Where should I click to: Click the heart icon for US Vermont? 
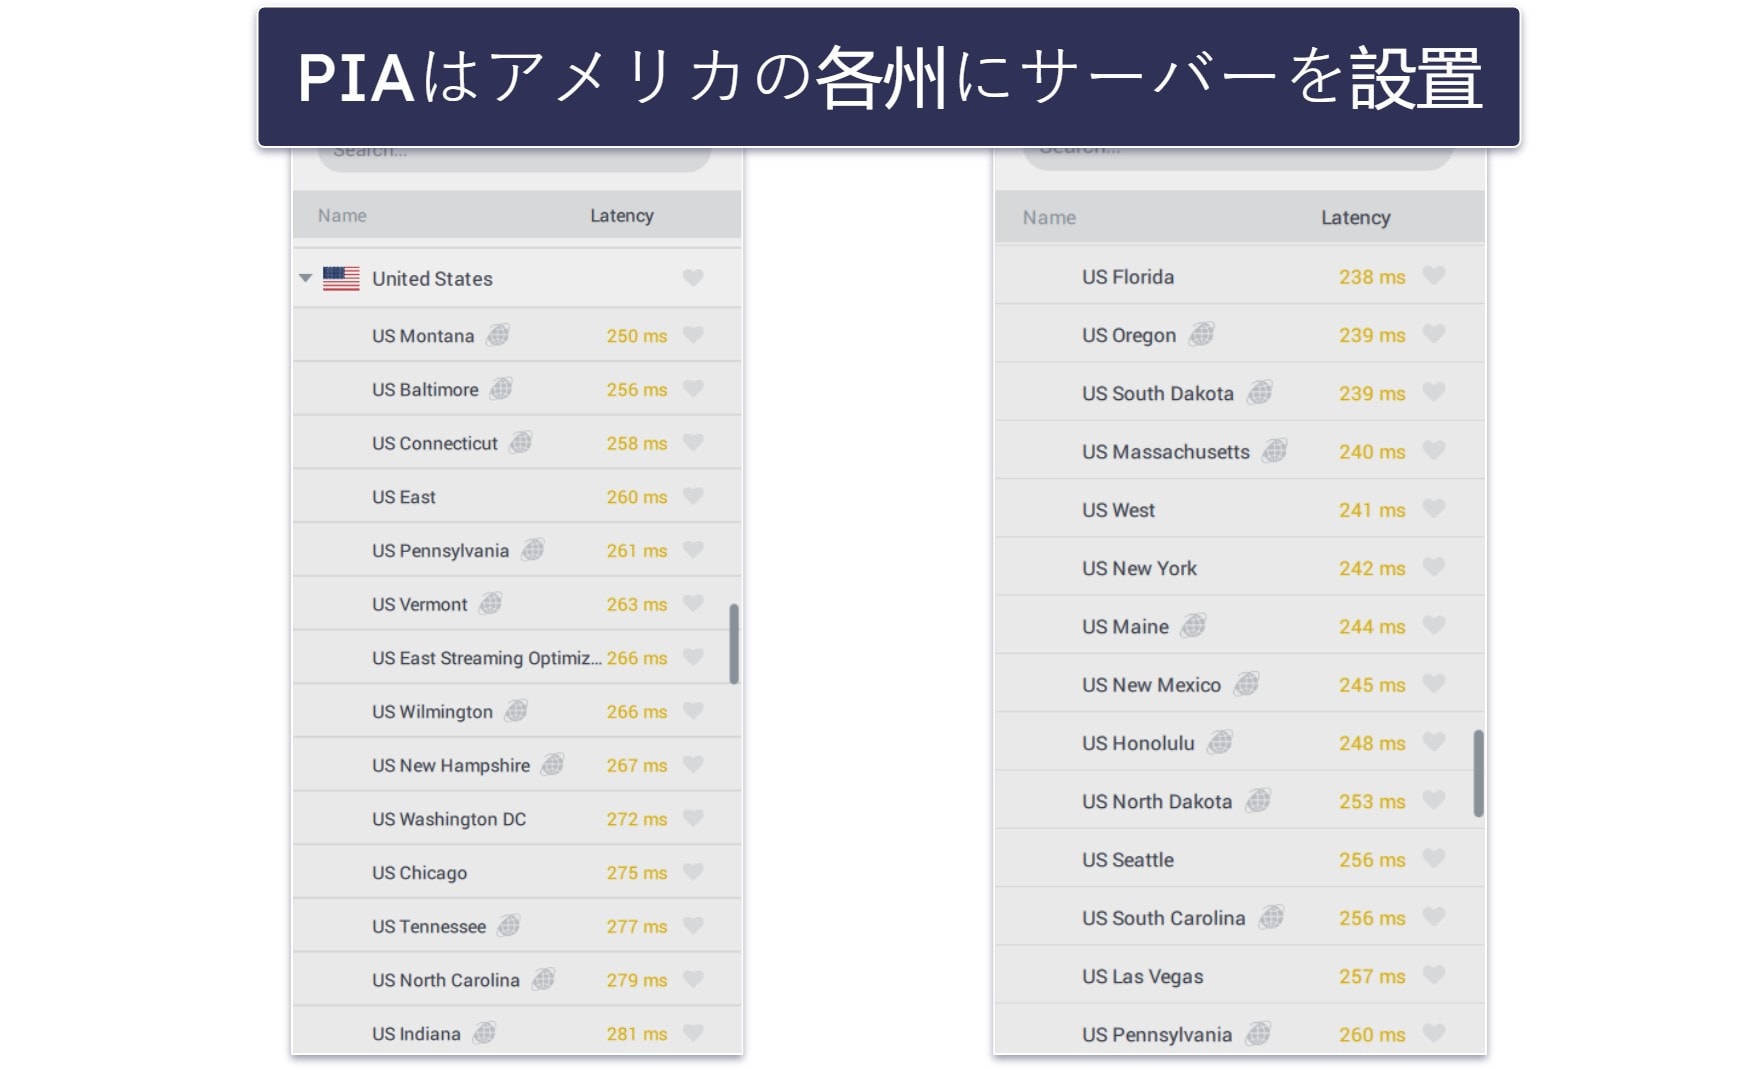(693, 603)
